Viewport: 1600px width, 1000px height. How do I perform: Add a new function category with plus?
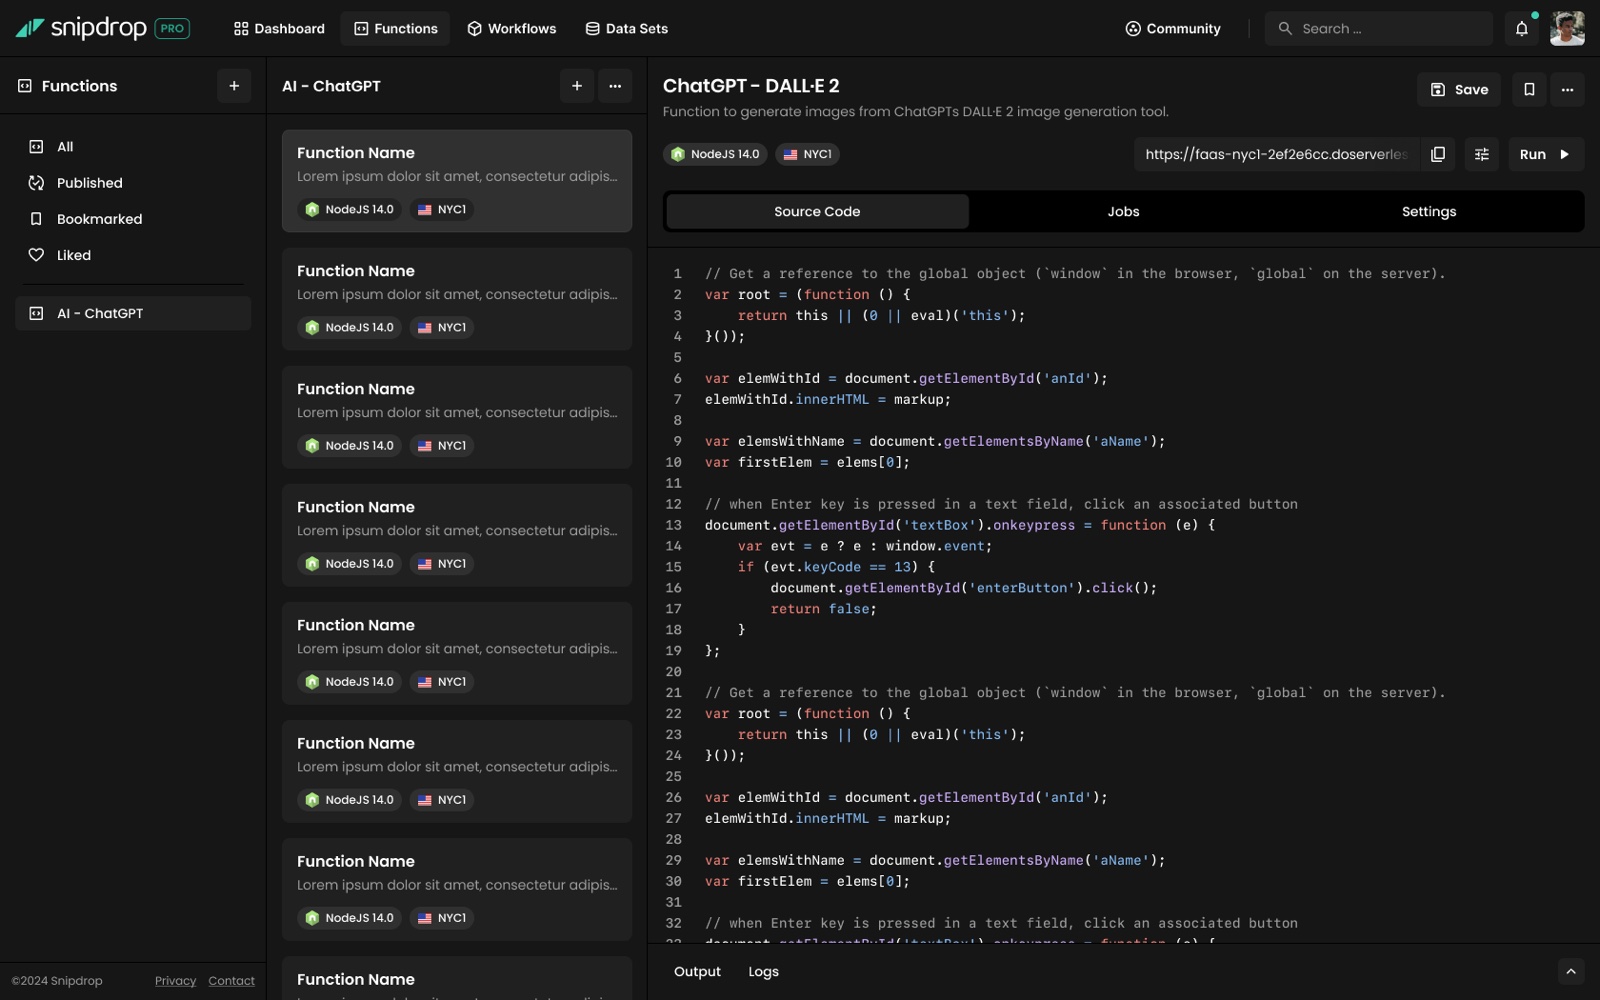(x=234, y=86)
